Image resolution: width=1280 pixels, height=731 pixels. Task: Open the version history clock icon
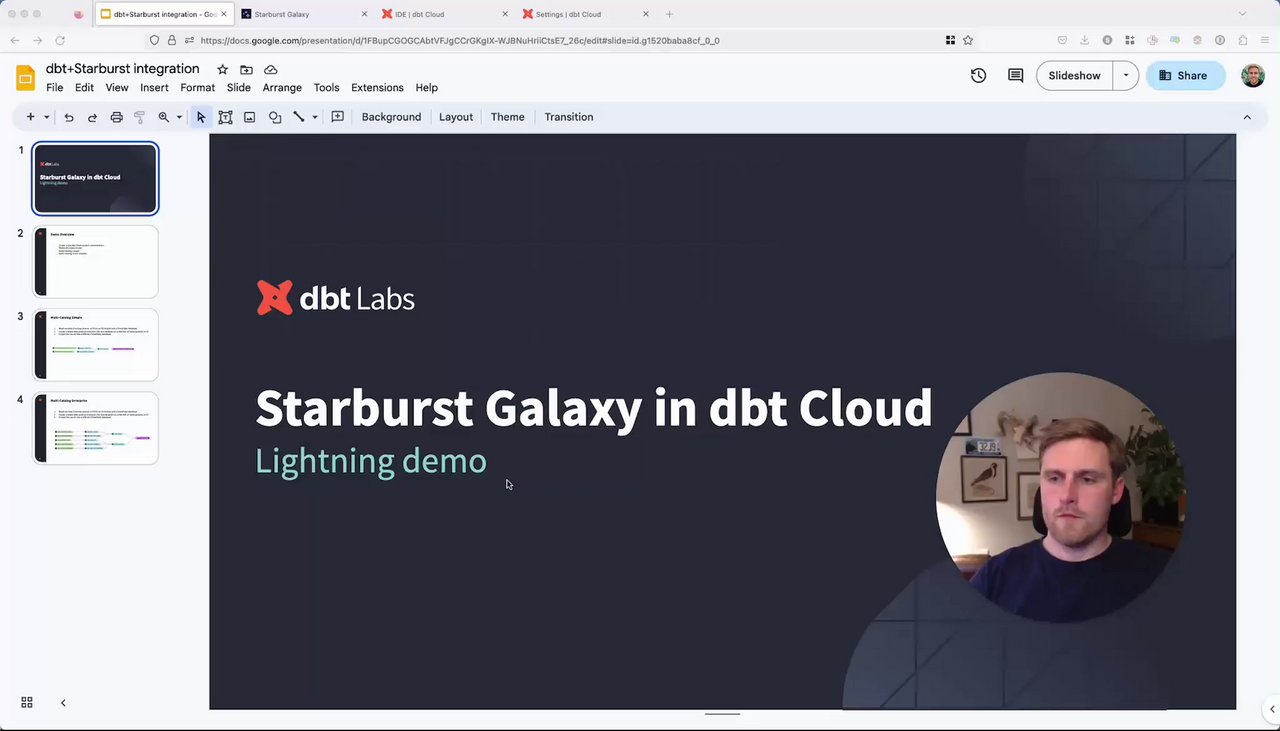pyautogui.click(x=978, y=76)
